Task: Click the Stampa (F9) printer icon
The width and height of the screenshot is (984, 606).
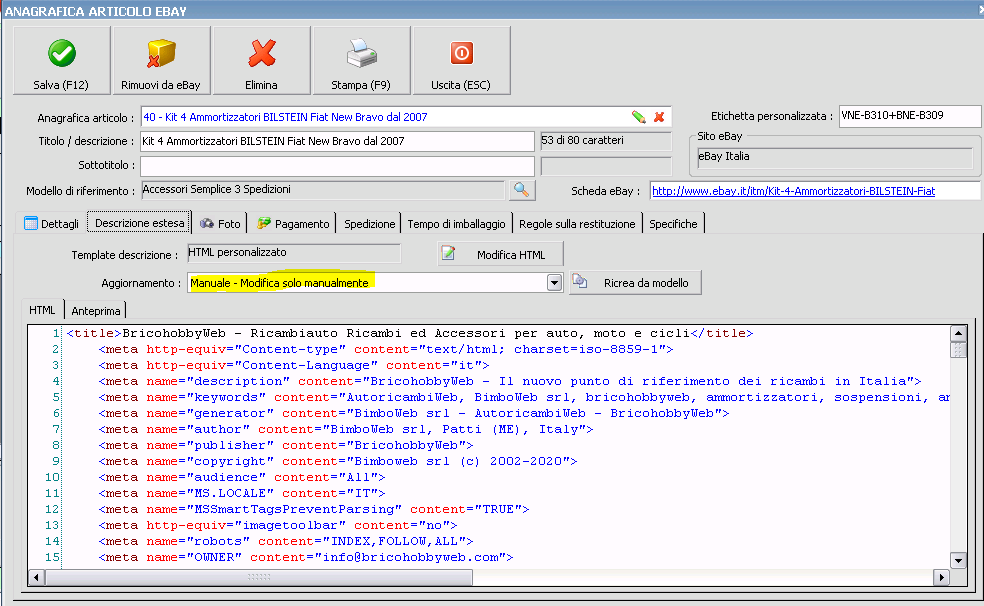Action: click(361, 53)
